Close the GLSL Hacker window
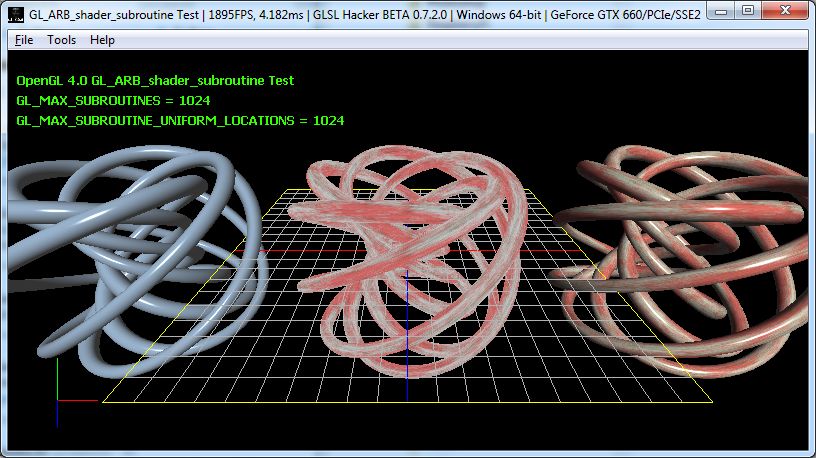Image resolution: width=816 pixels, height=458 pixels. pos(785,10)
